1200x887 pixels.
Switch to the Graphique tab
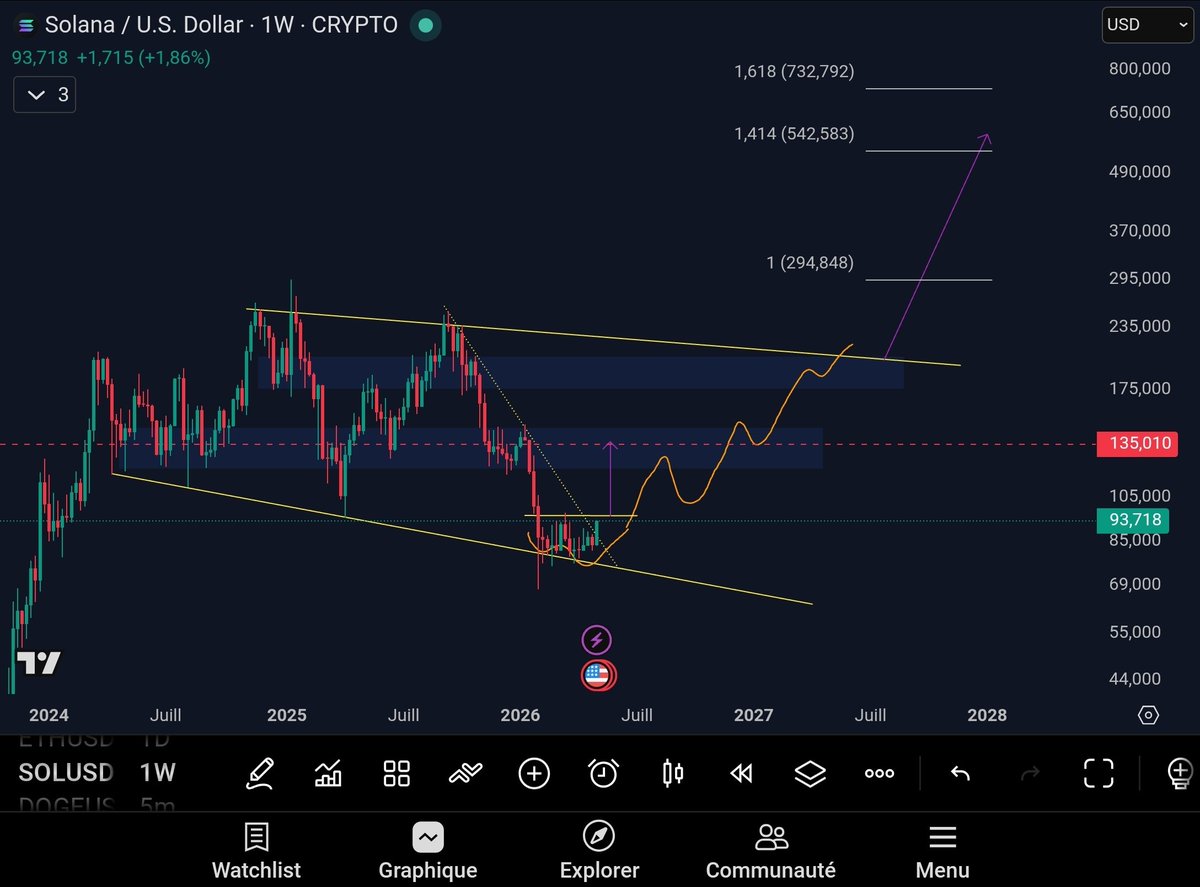tap(428, 851)
